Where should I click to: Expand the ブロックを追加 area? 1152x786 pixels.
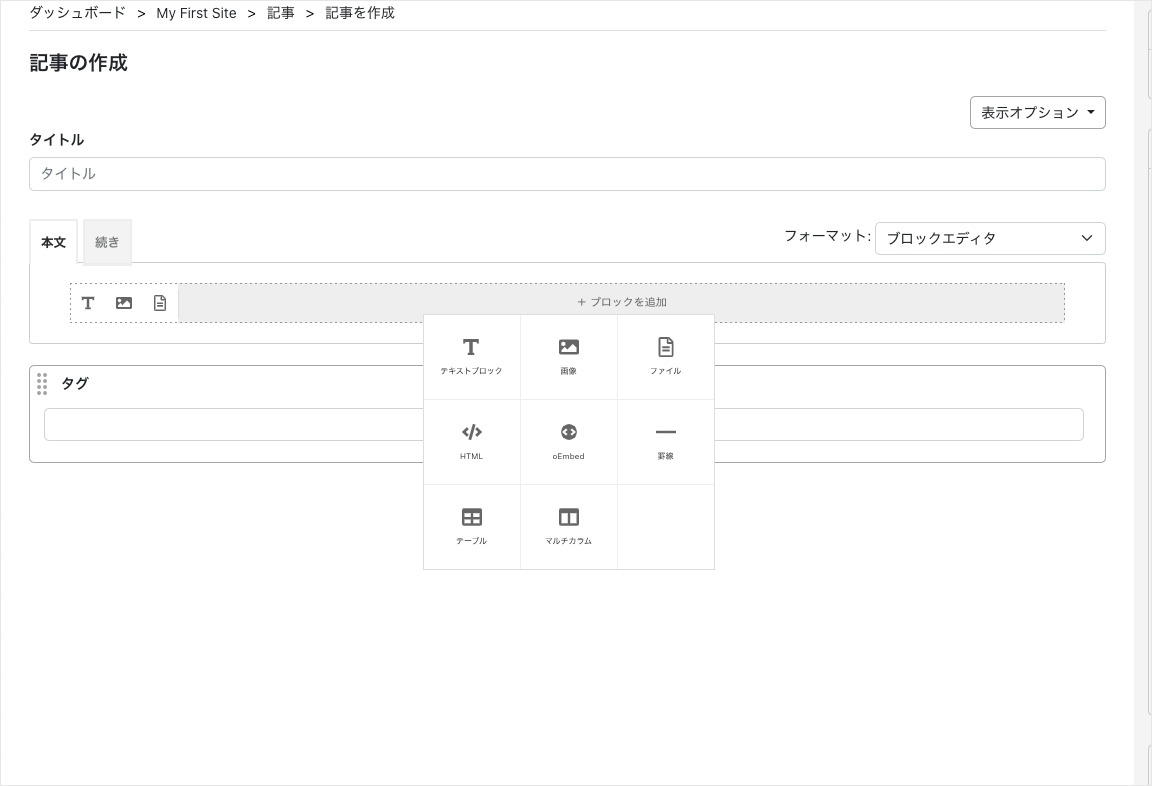pyautogui.click(x=622, y=301)
